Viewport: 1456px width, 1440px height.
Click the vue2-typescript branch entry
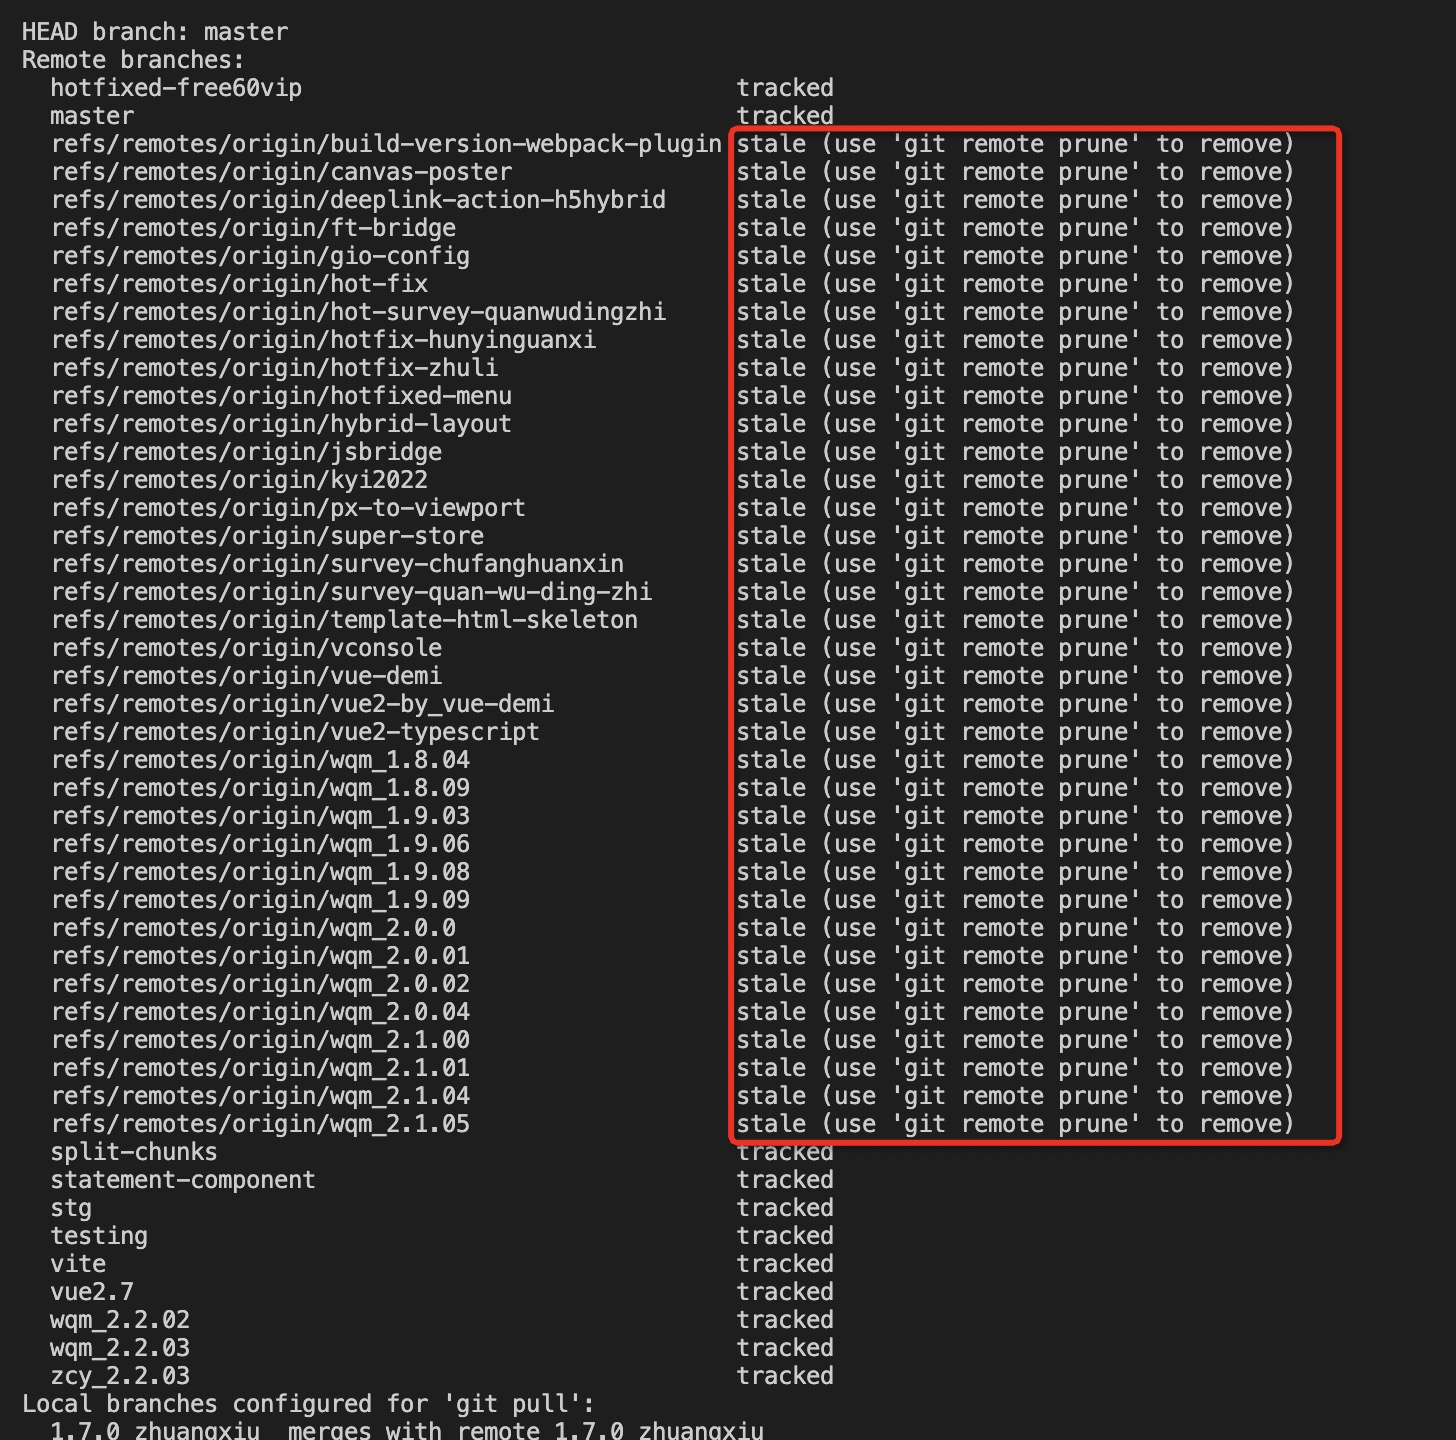click(295, 732)
